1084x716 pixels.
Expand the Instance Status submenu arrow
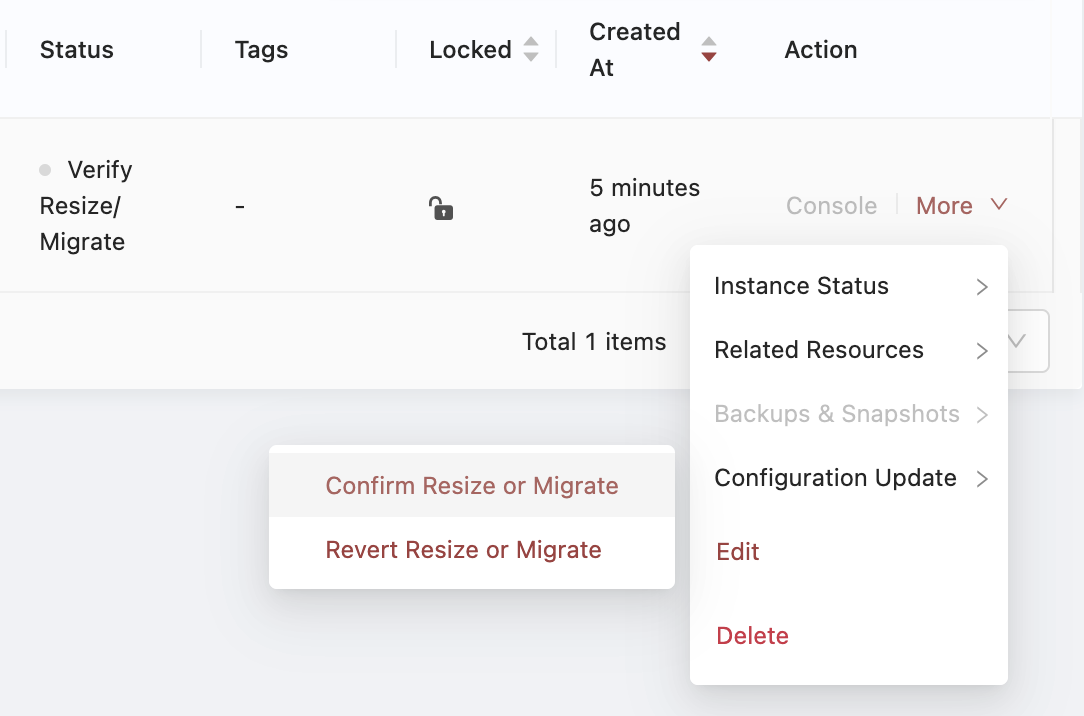pos(982,287)
